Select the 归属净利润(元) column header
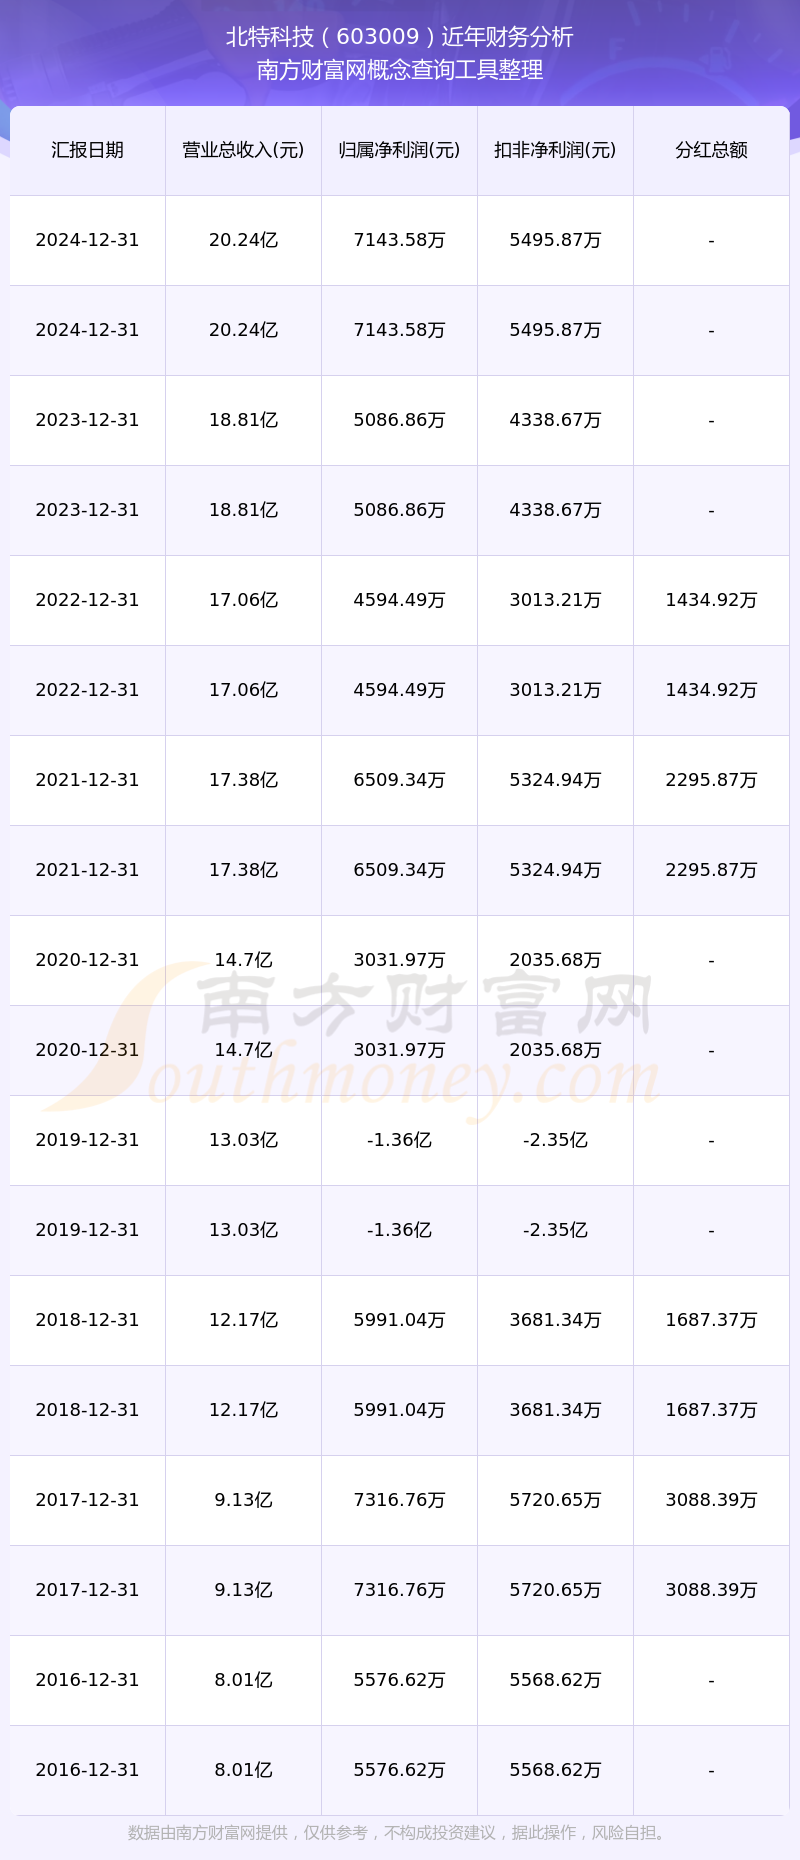 click(399, 150)
